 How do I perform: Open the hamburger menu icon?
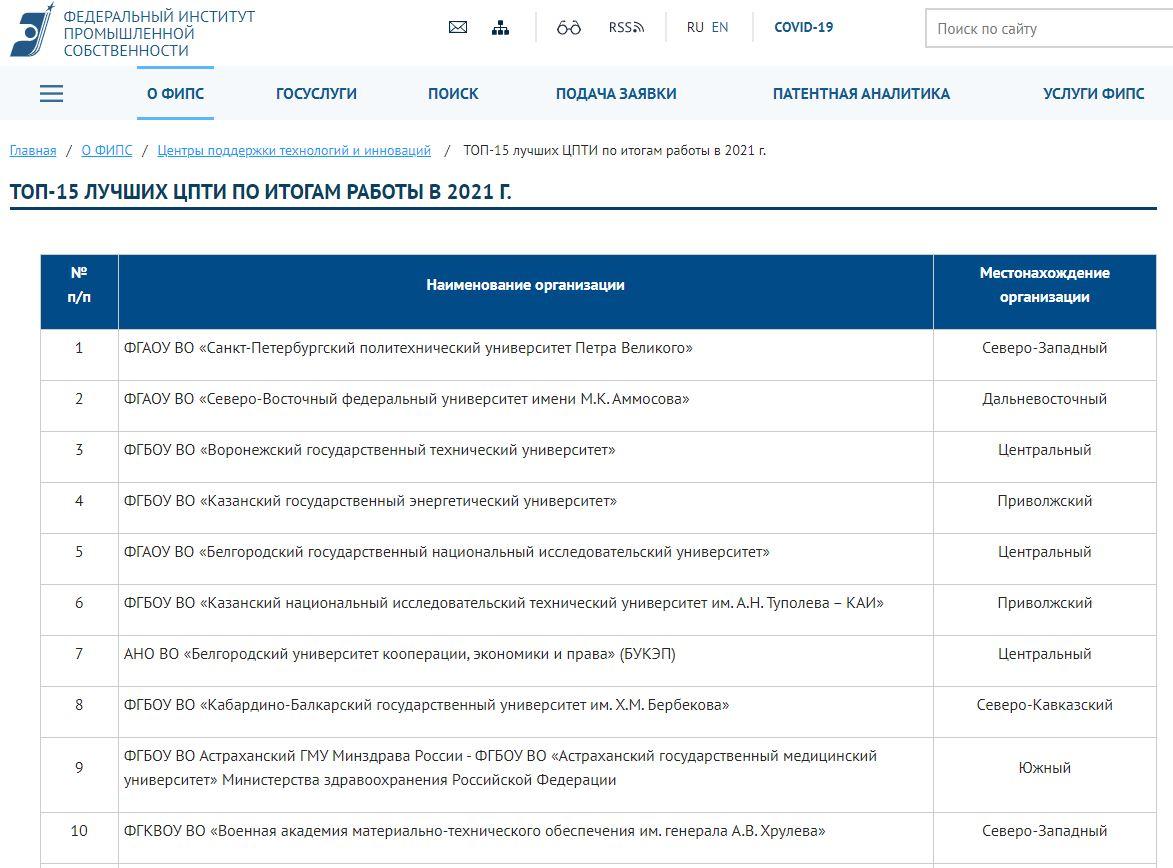[x=52, y=94]
